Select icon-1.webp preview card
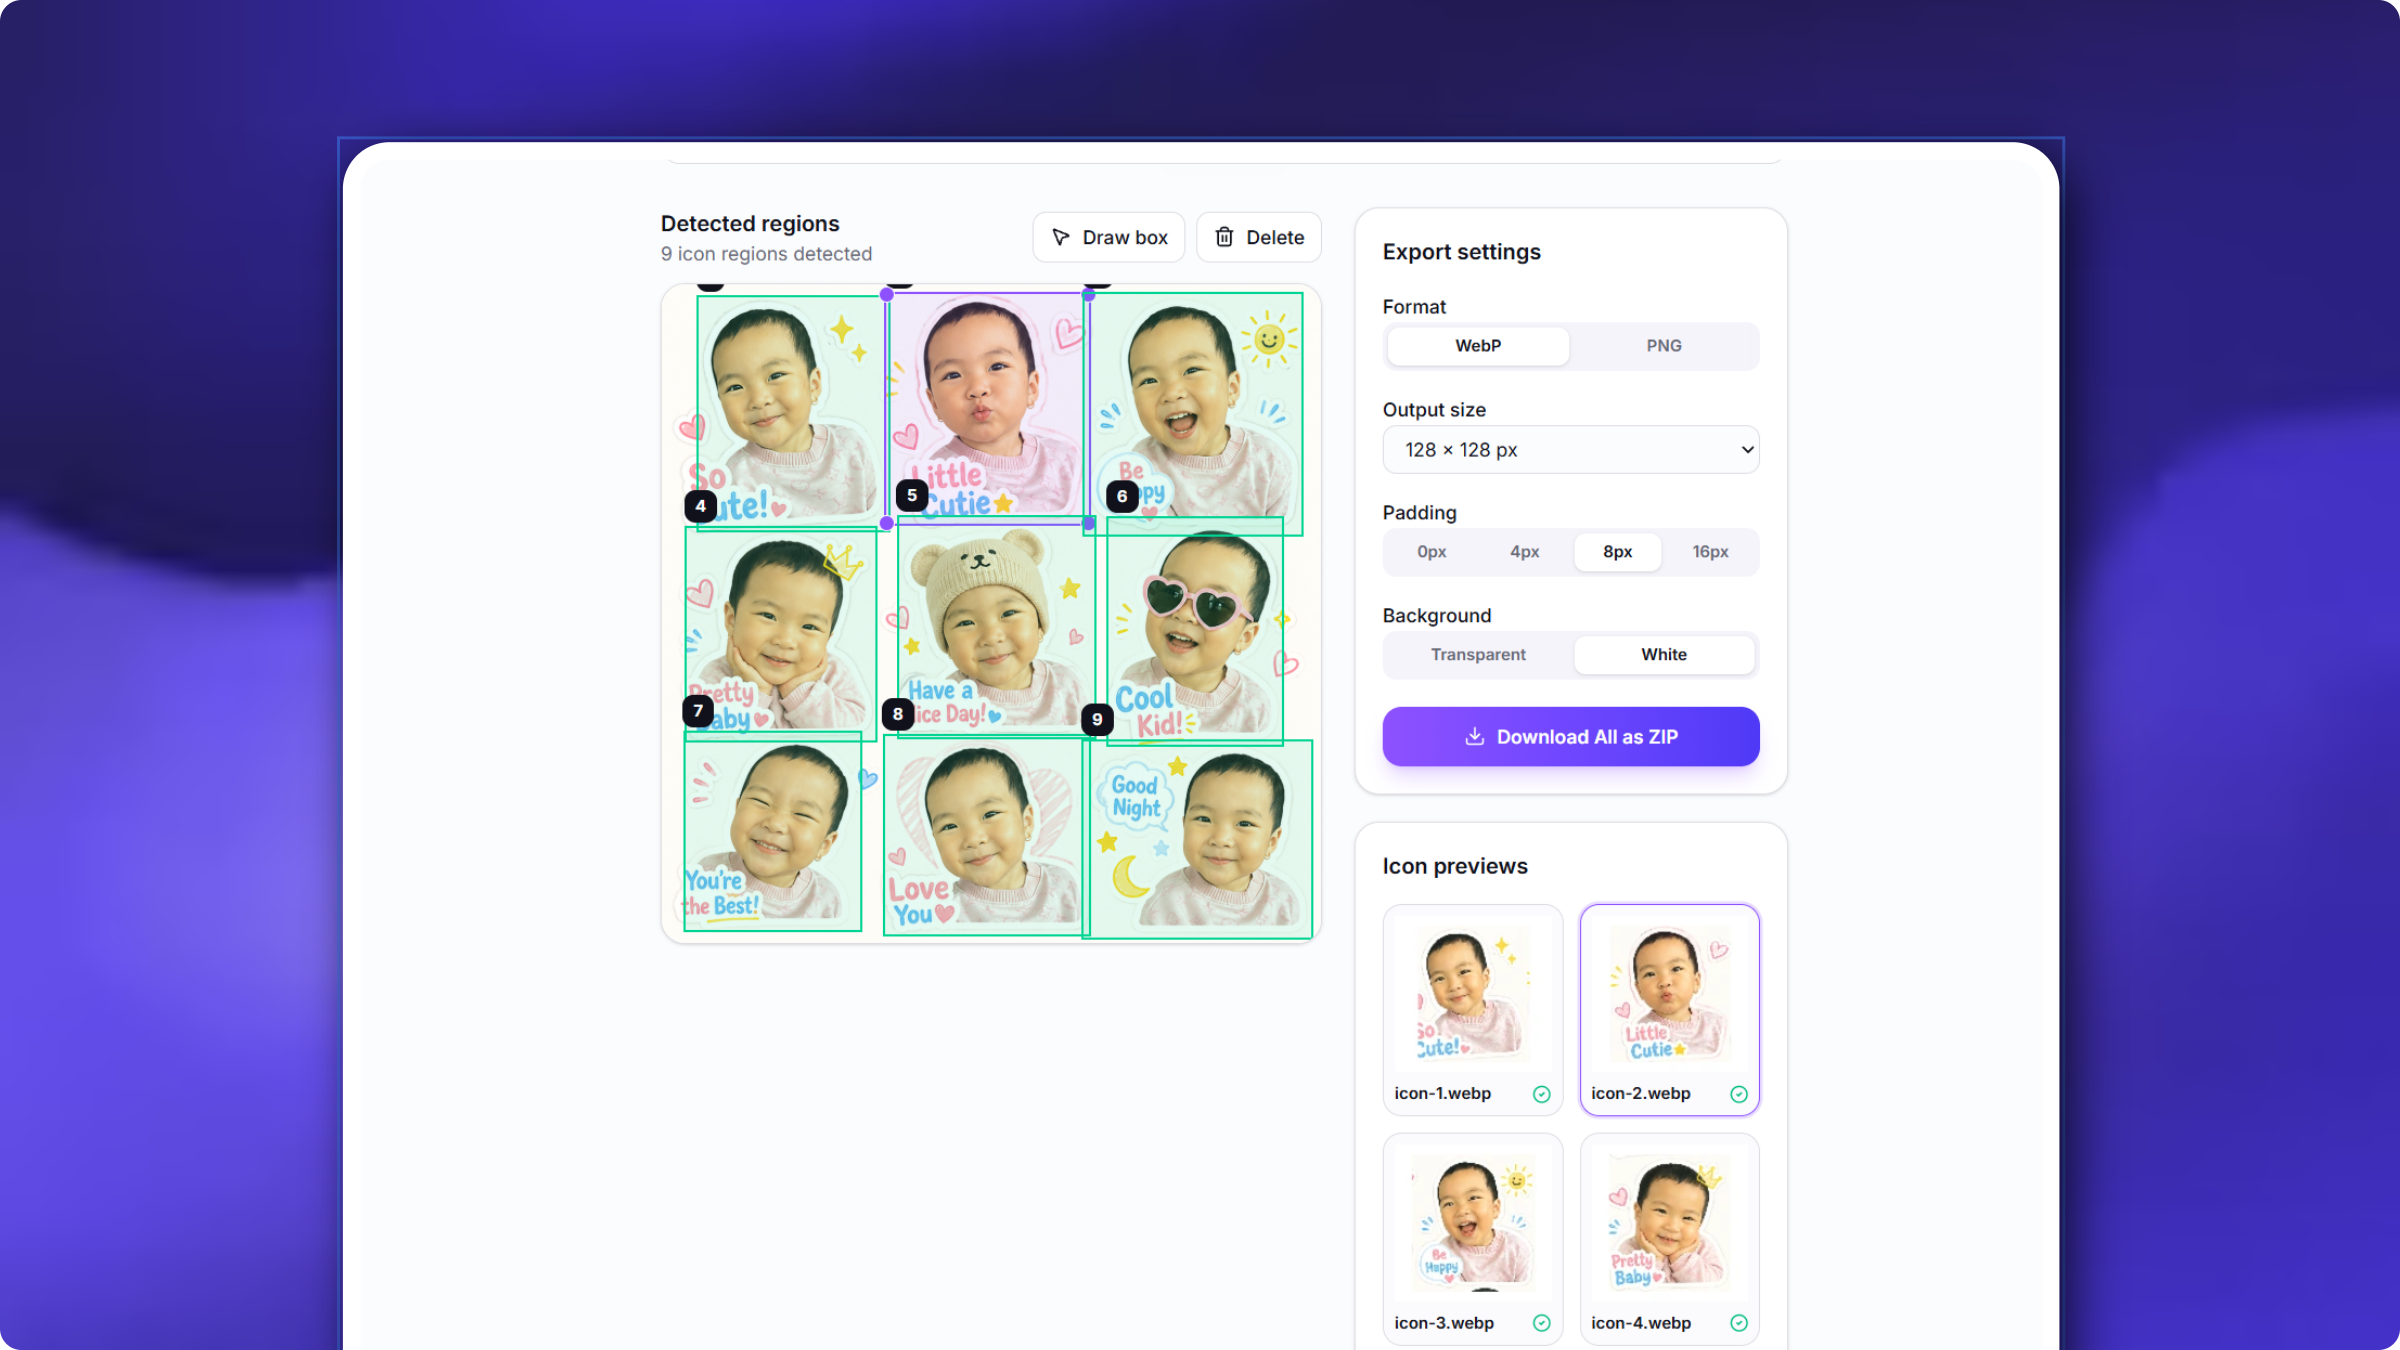The image size is (2400, 1350). [1472, 1010]
